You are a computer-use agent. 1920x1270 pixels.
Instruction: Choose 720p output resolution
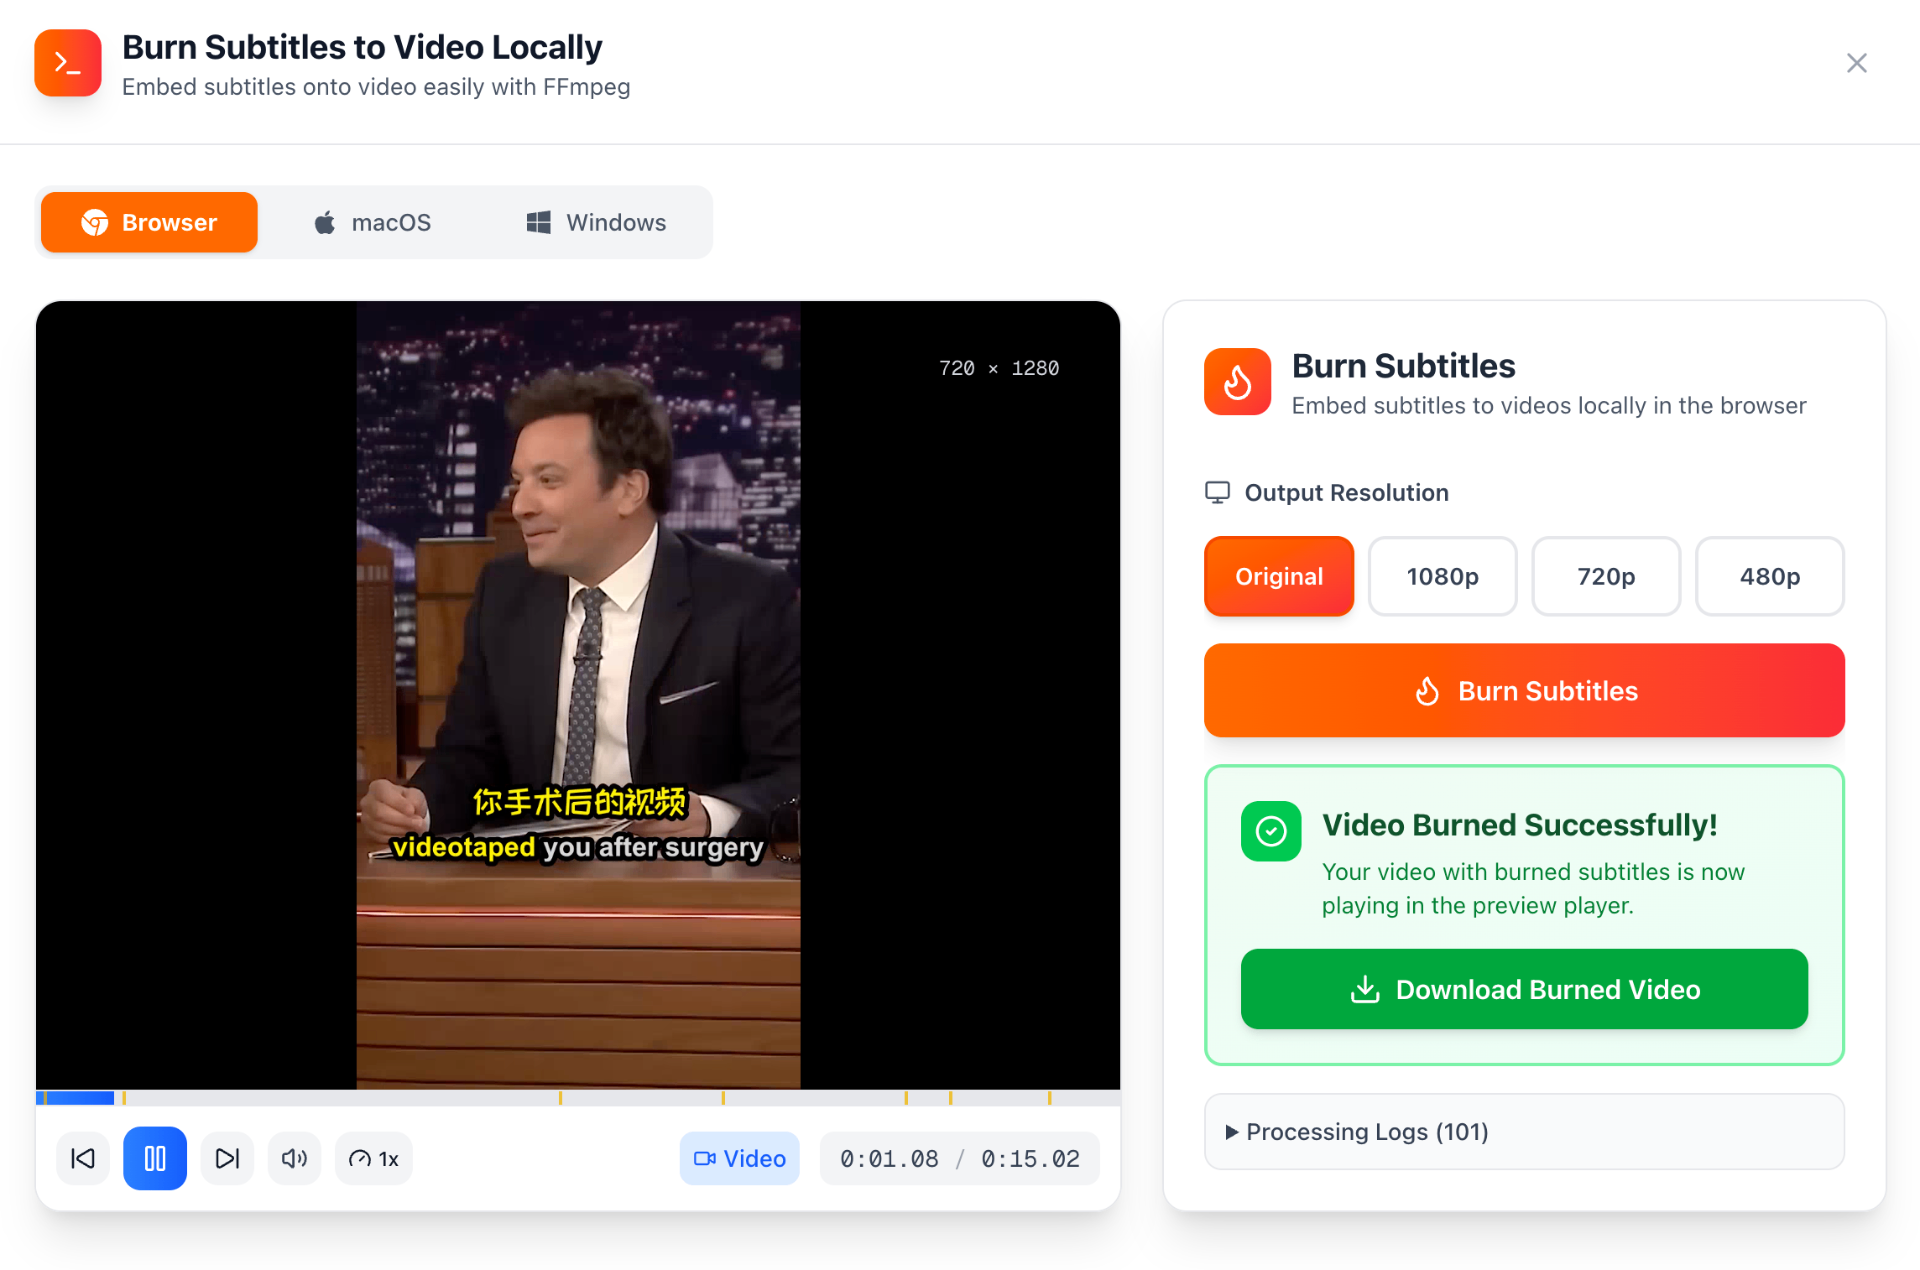(x=1606, y=576)
